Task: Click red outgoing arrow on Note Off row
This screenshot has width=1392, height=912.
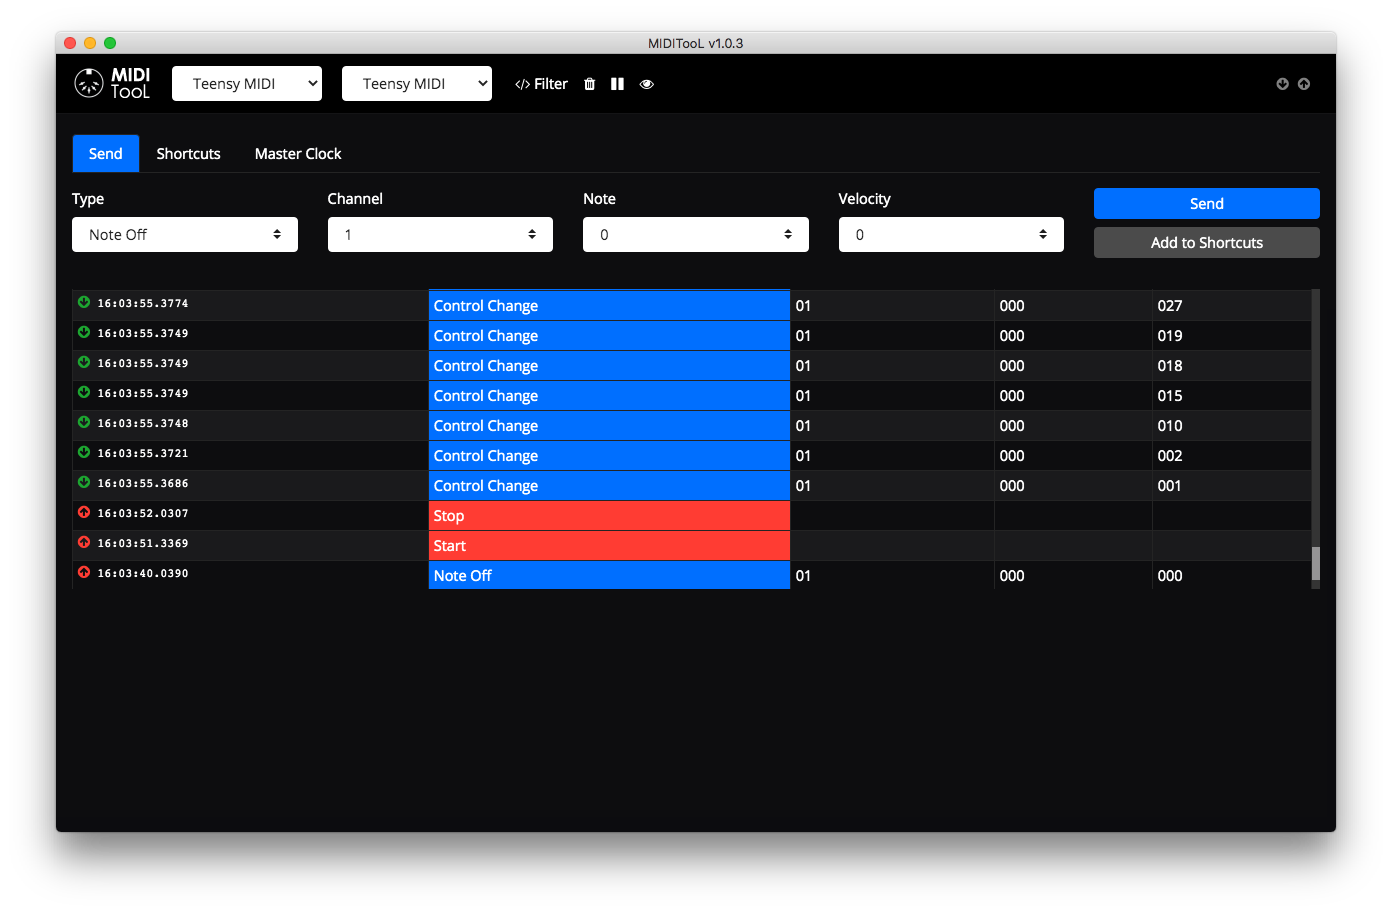Action: [84, 572]
